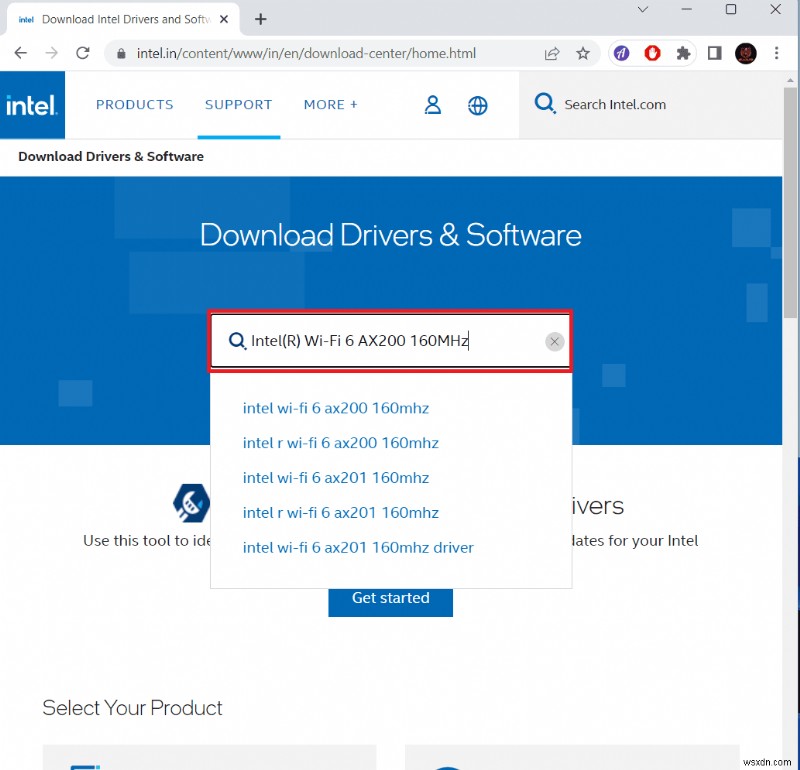Close the Download Intel Drivers tab
800x770 pixels.
pos(223,19)
